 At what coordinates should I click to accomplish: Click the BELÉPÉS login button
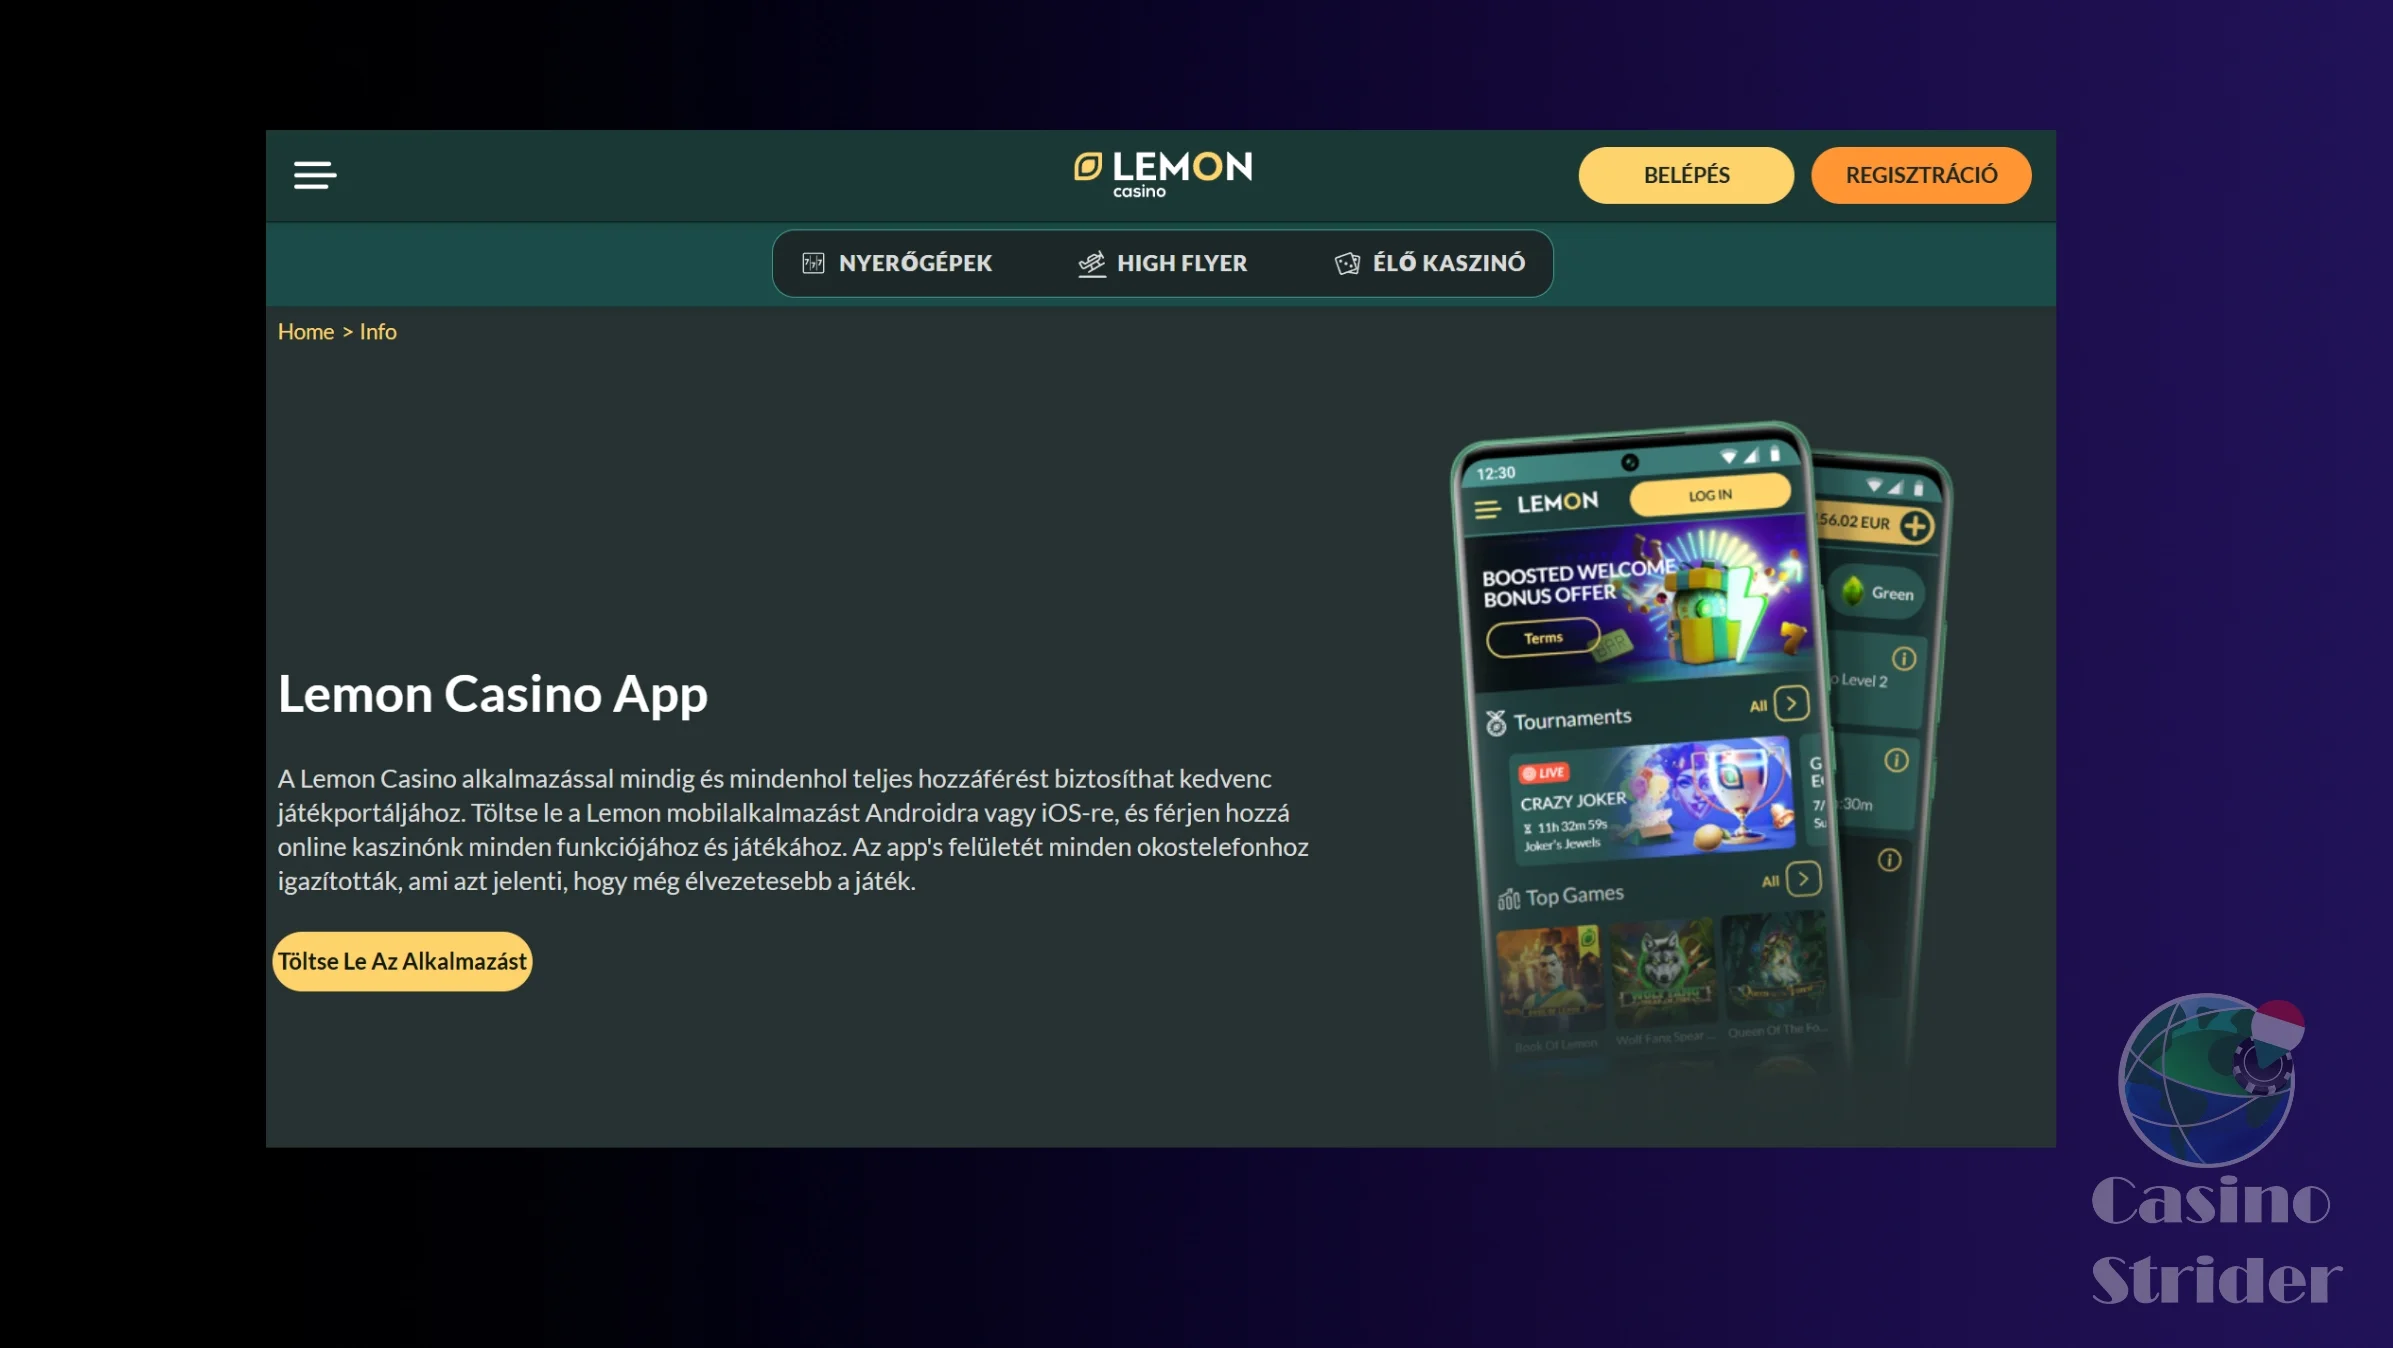coord(1686,175)
